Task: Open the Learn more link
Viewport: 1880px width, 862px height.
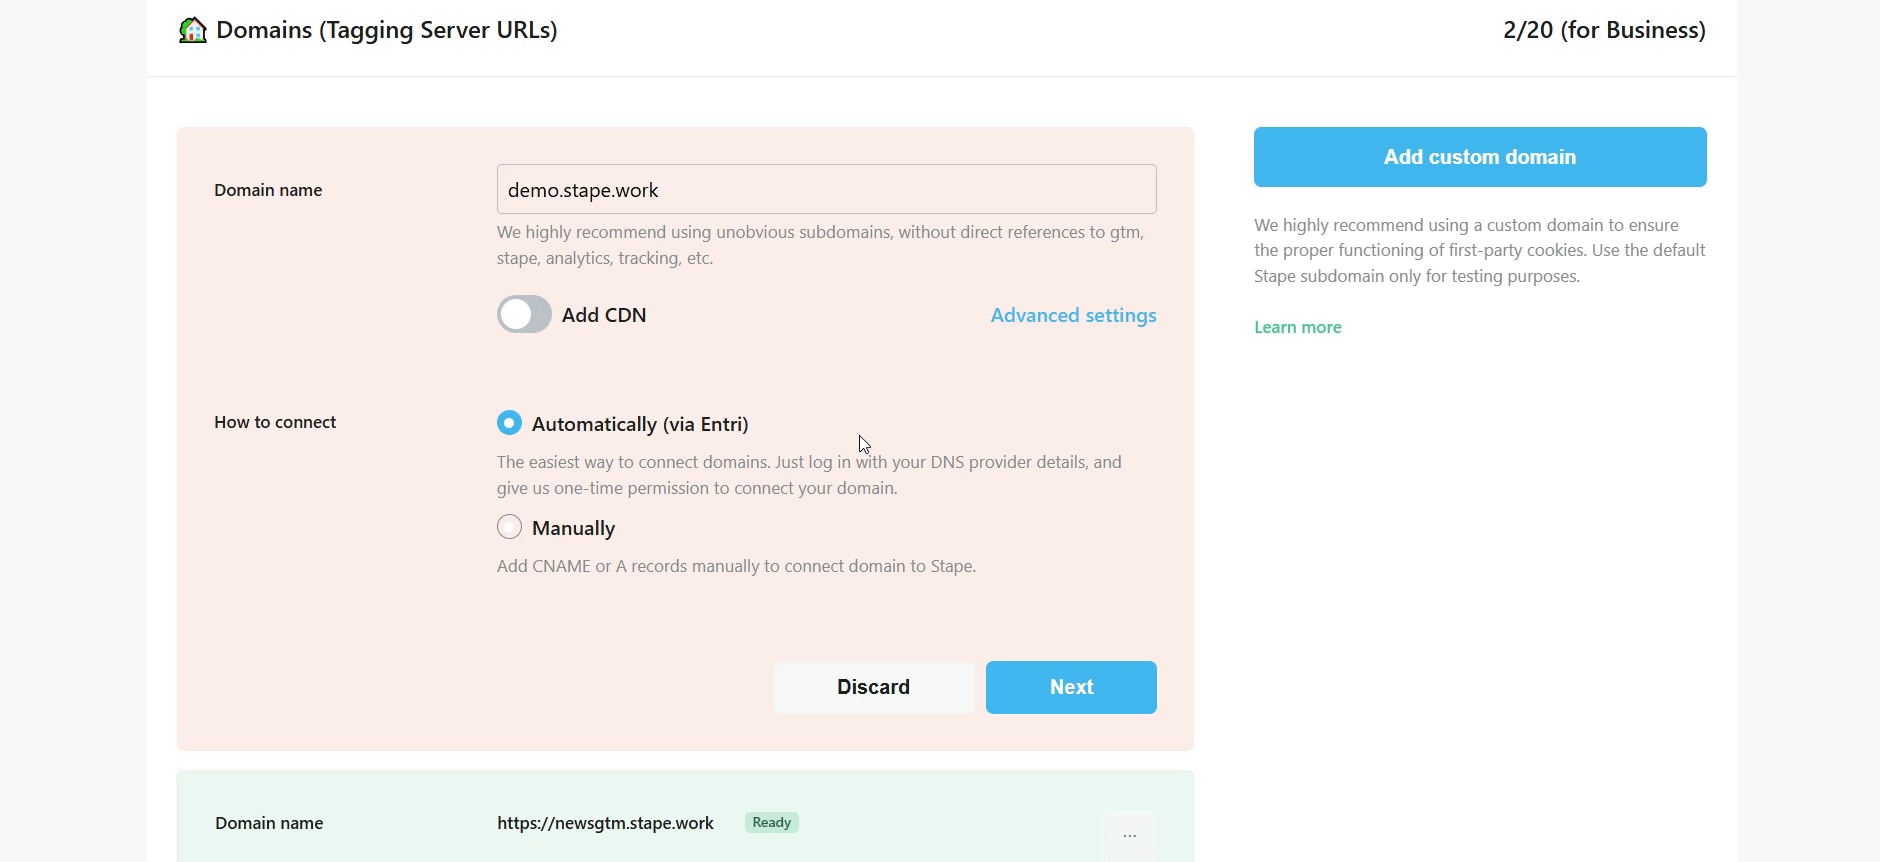Action: click(x=1298, y=327)
